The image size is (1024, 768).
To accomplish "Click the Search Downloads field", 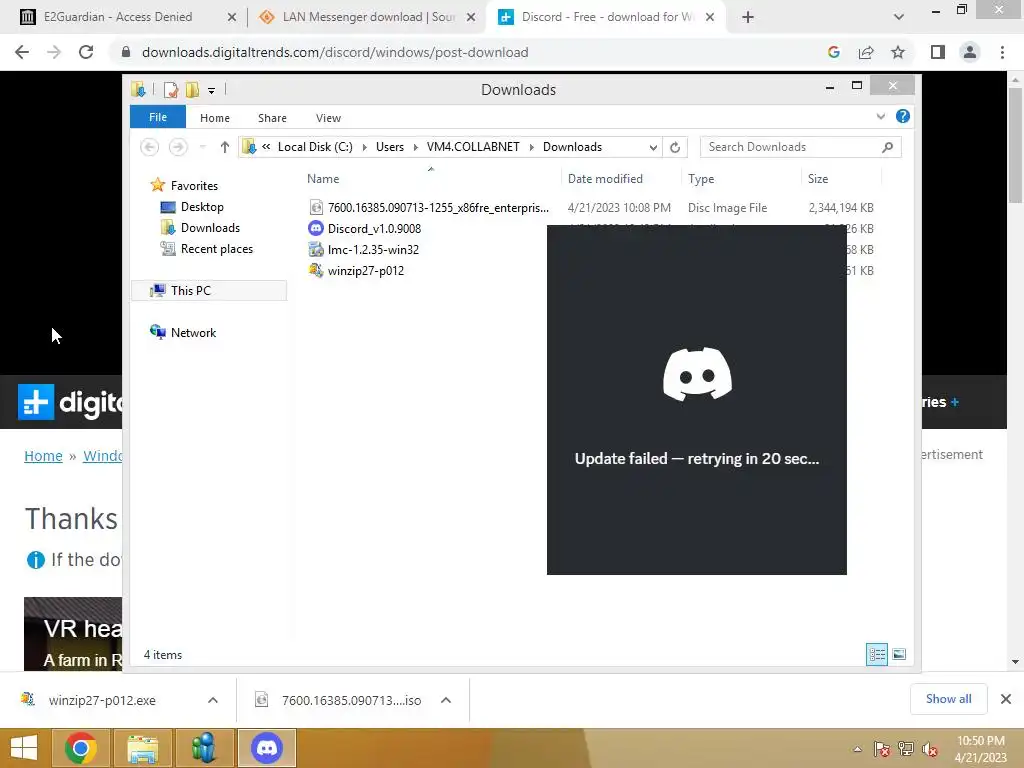I will [x=801, y=147].
